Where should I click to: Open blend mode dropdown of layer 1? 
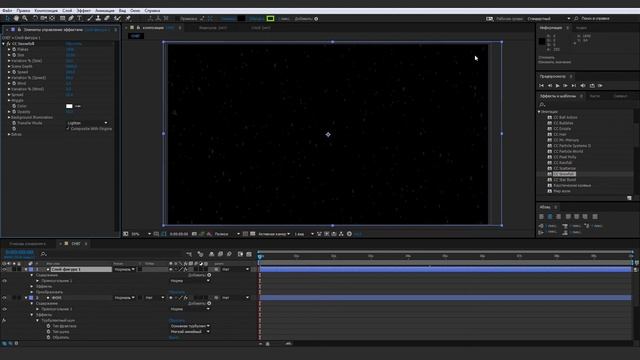pos(124,269)
